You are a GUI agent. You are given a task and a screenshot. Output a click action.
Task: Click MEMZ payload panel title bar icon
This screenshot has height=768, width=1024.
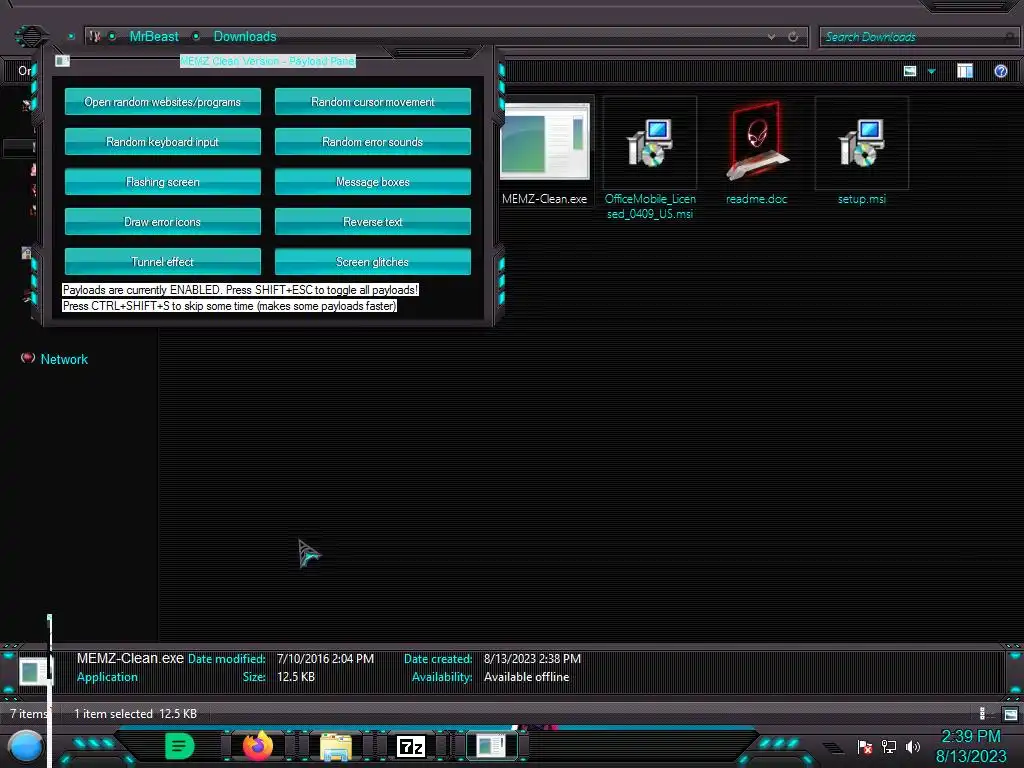(62, 61)
